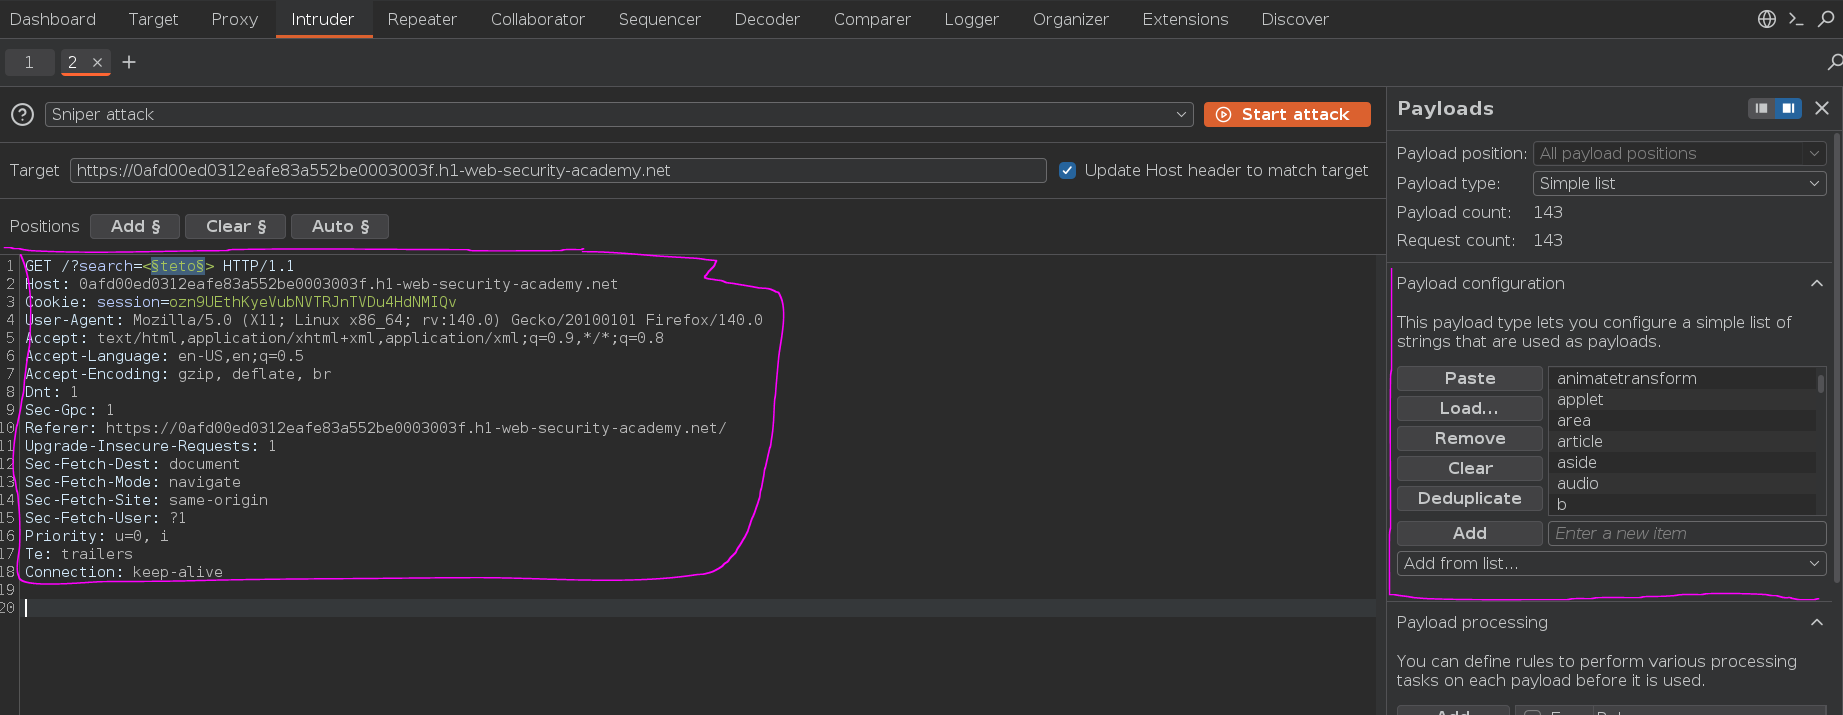The height and width of the screenshot is (715, 1843).
Task: Switch to the Dashboard tab
Action: 53,19
